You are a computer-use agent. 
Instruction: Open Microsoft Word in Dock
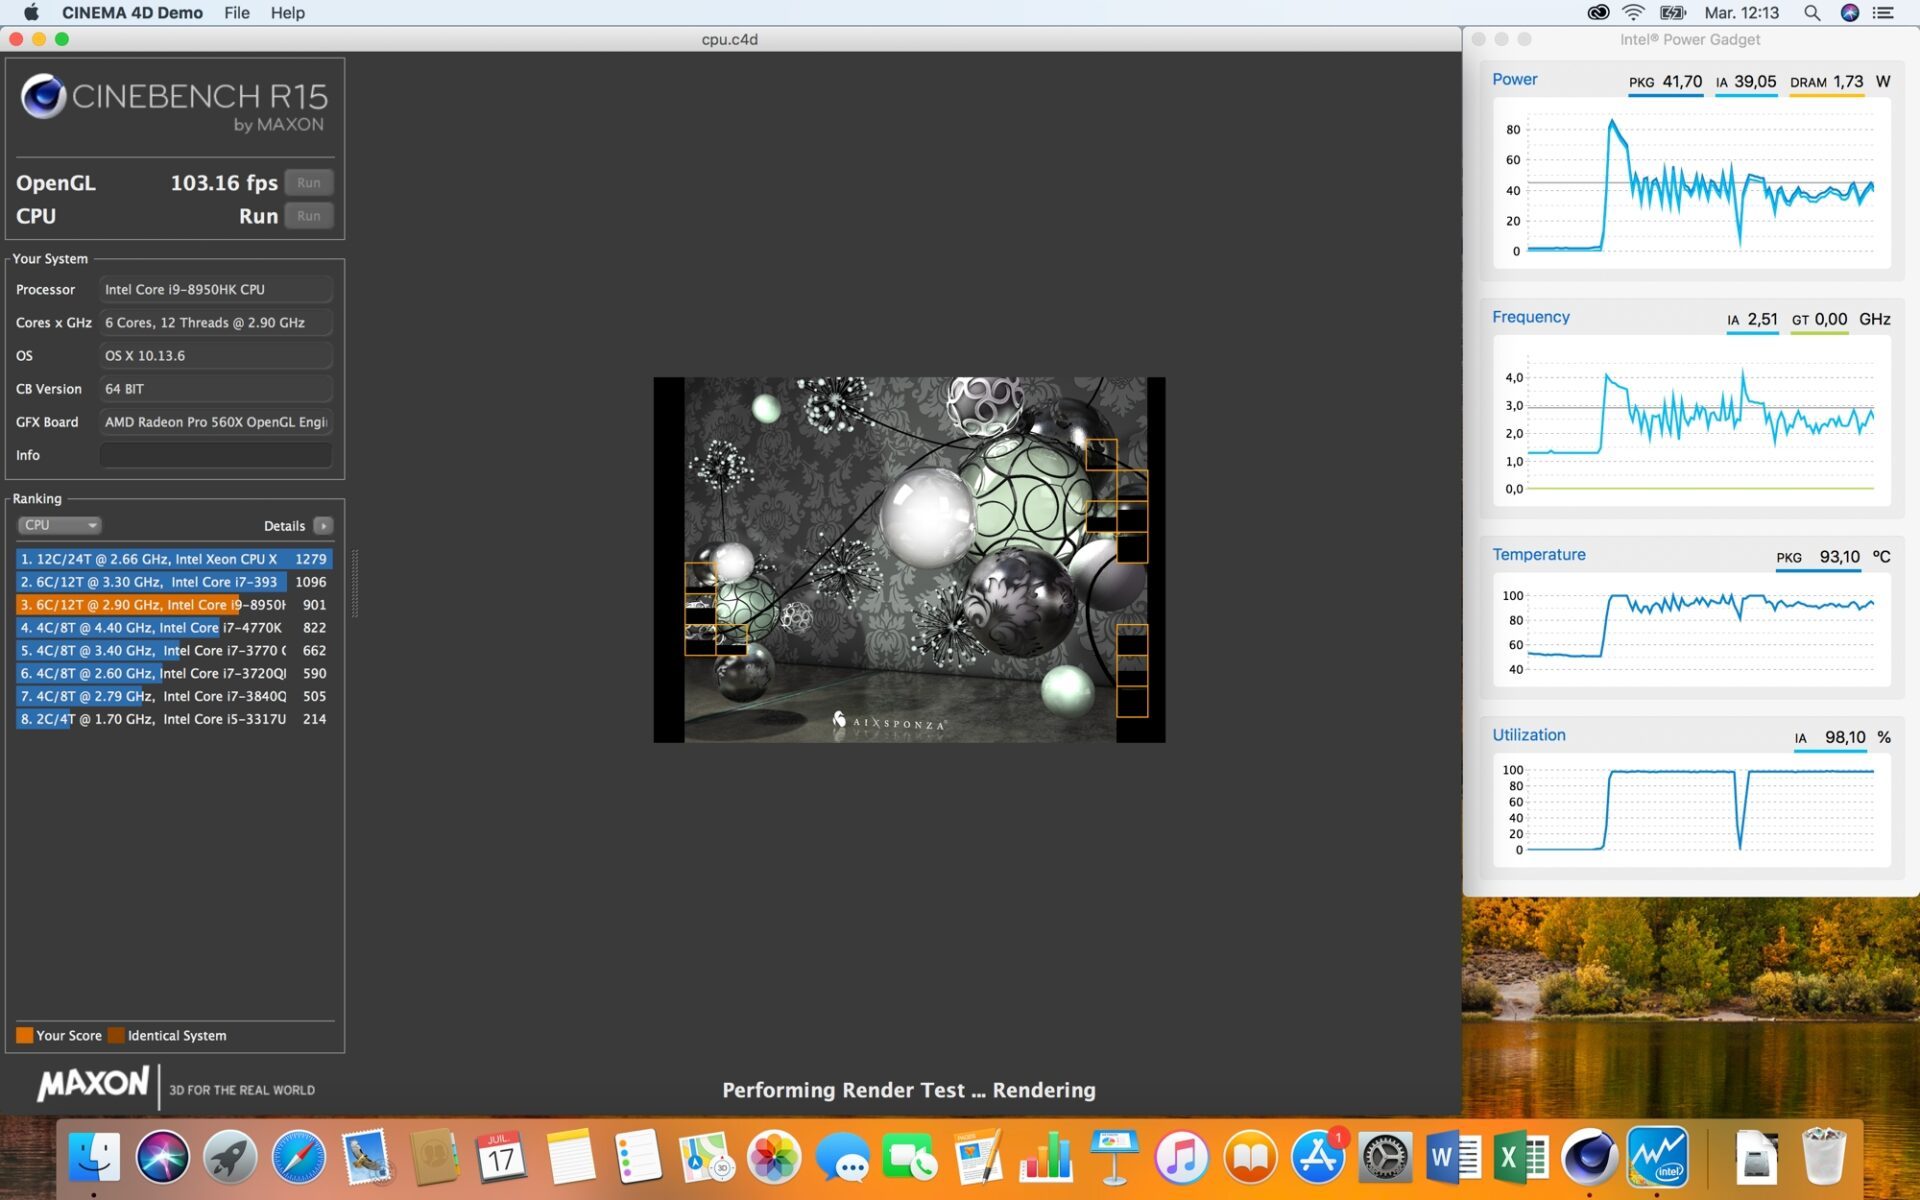(1454, 1157)
